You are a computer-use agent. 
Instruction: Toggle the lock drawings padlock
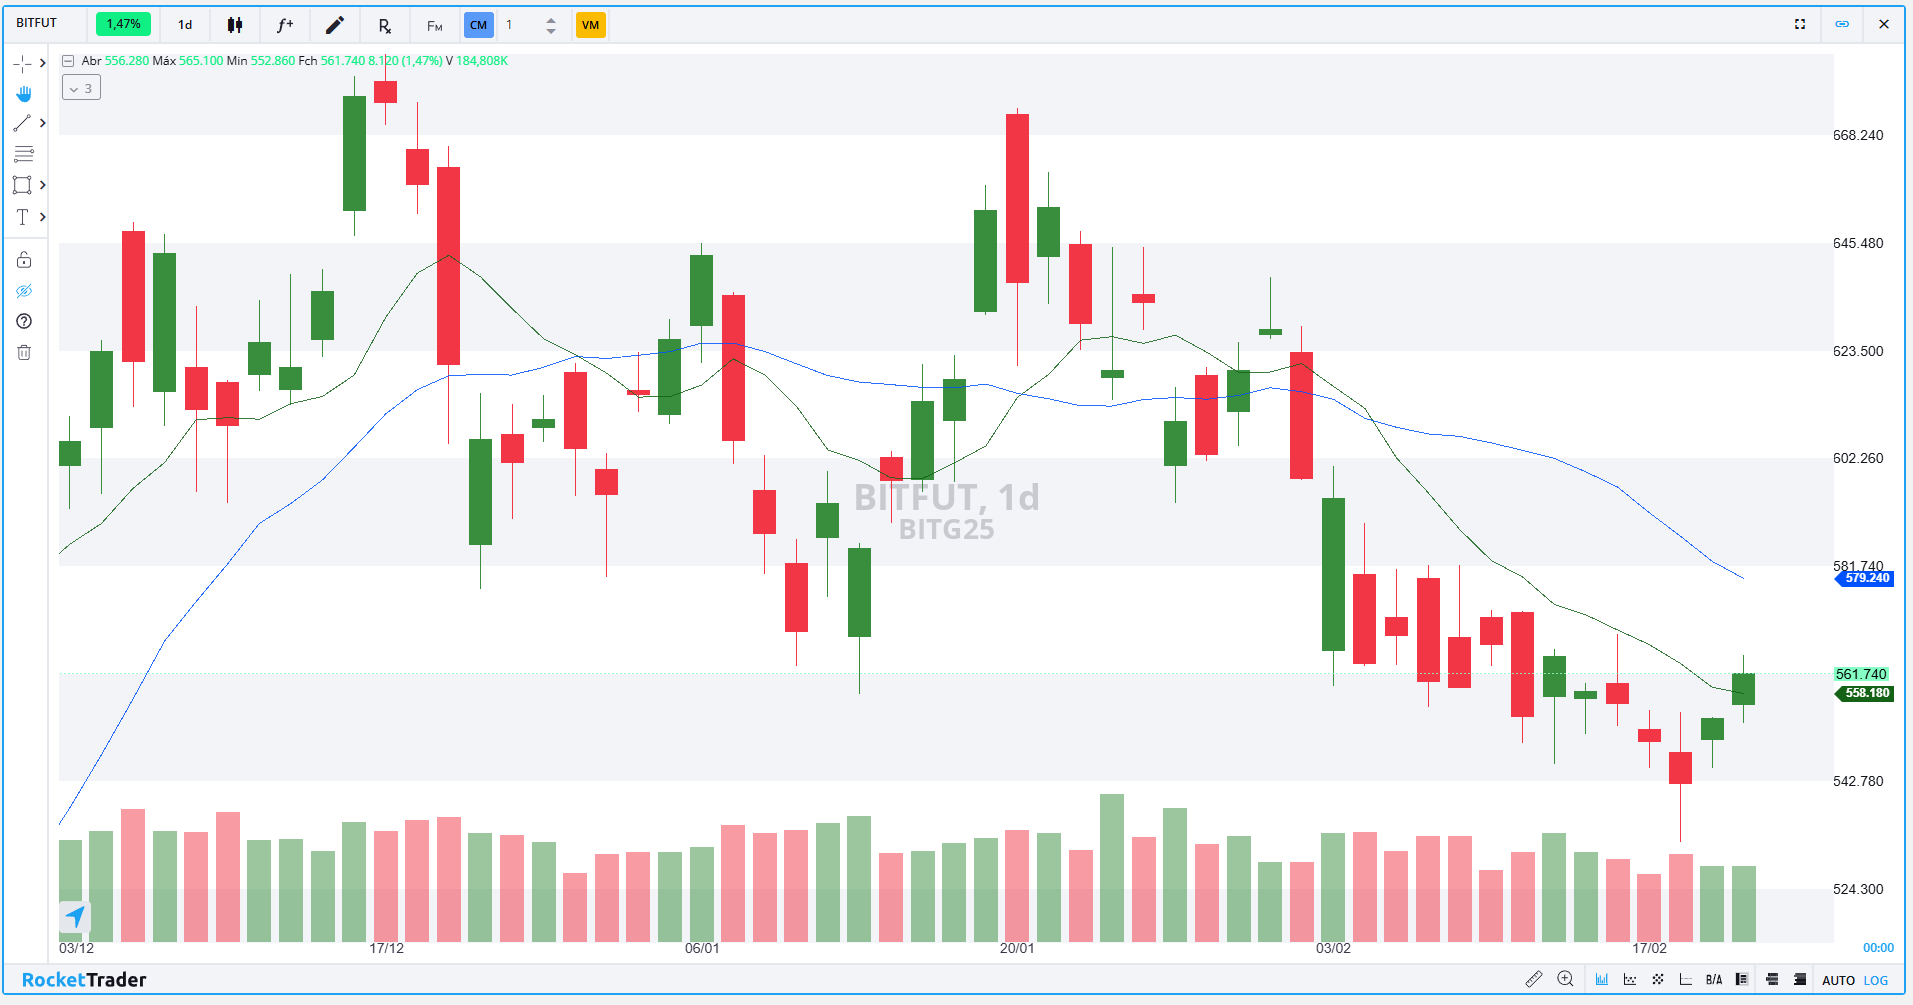24,260
